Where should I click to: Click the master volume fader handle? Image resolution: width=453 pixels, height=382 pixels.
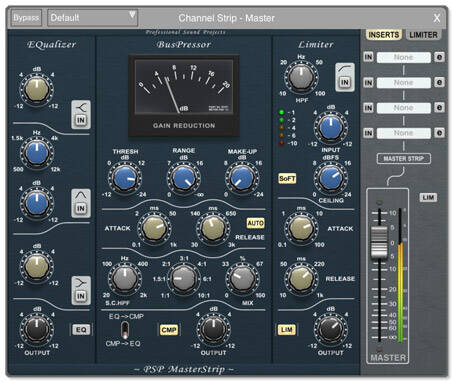click(379, 242)
